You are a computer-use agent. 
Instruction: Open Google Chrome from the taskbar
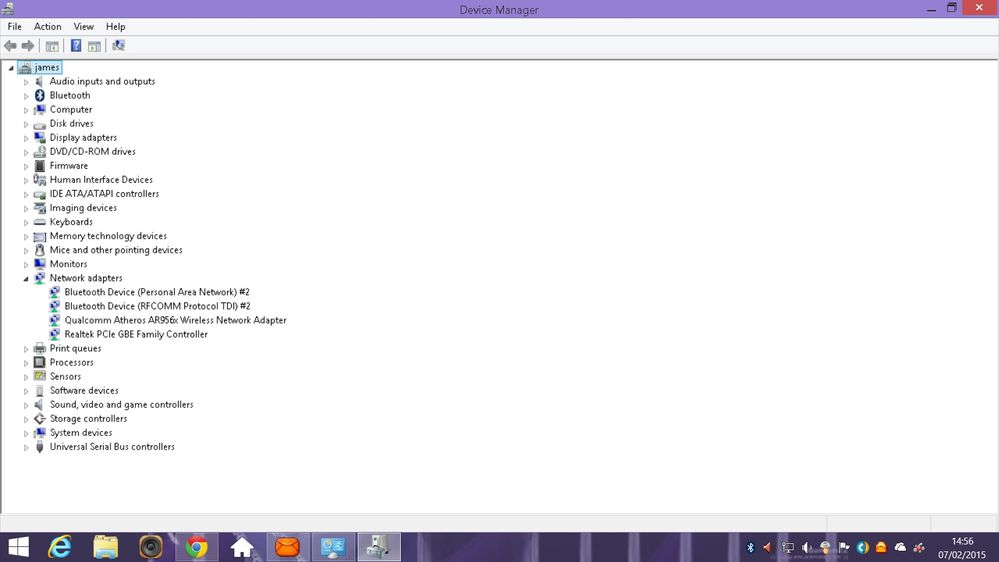tap(197, 547)
